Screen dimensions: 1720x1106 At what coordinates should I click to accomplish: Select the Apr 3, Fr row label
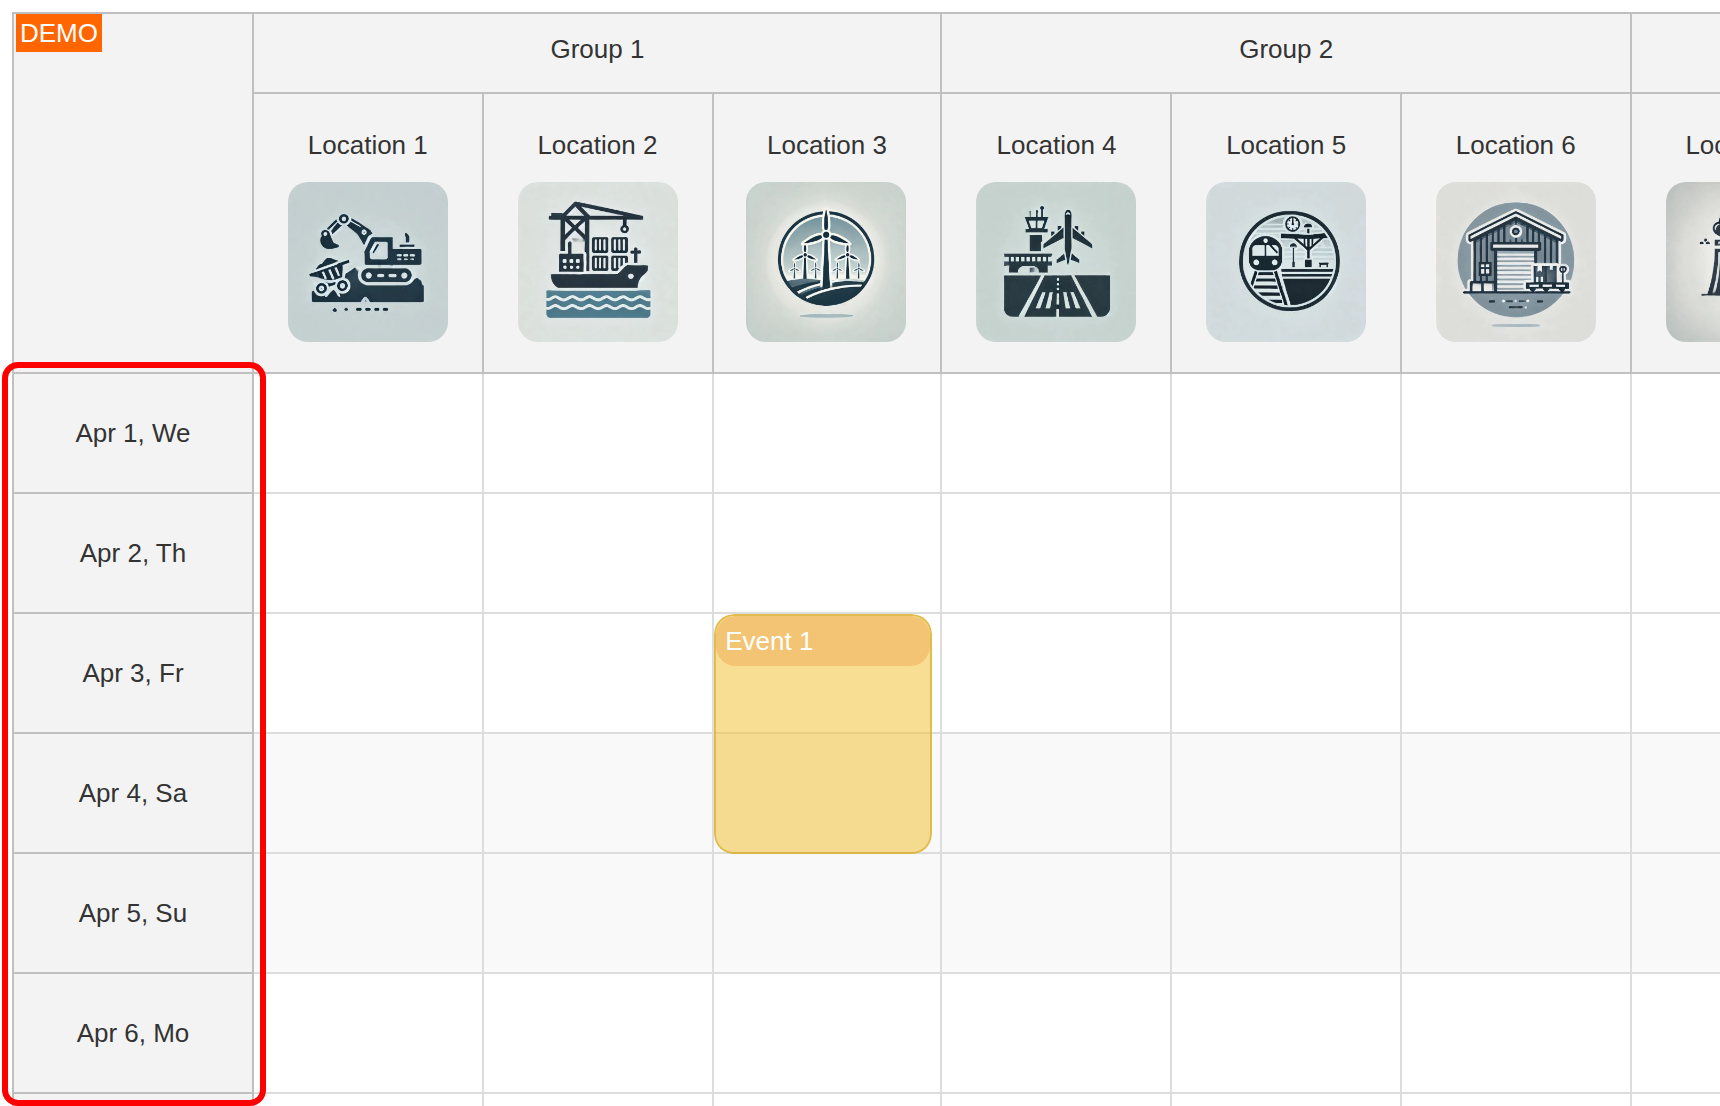tap(133, 673)
